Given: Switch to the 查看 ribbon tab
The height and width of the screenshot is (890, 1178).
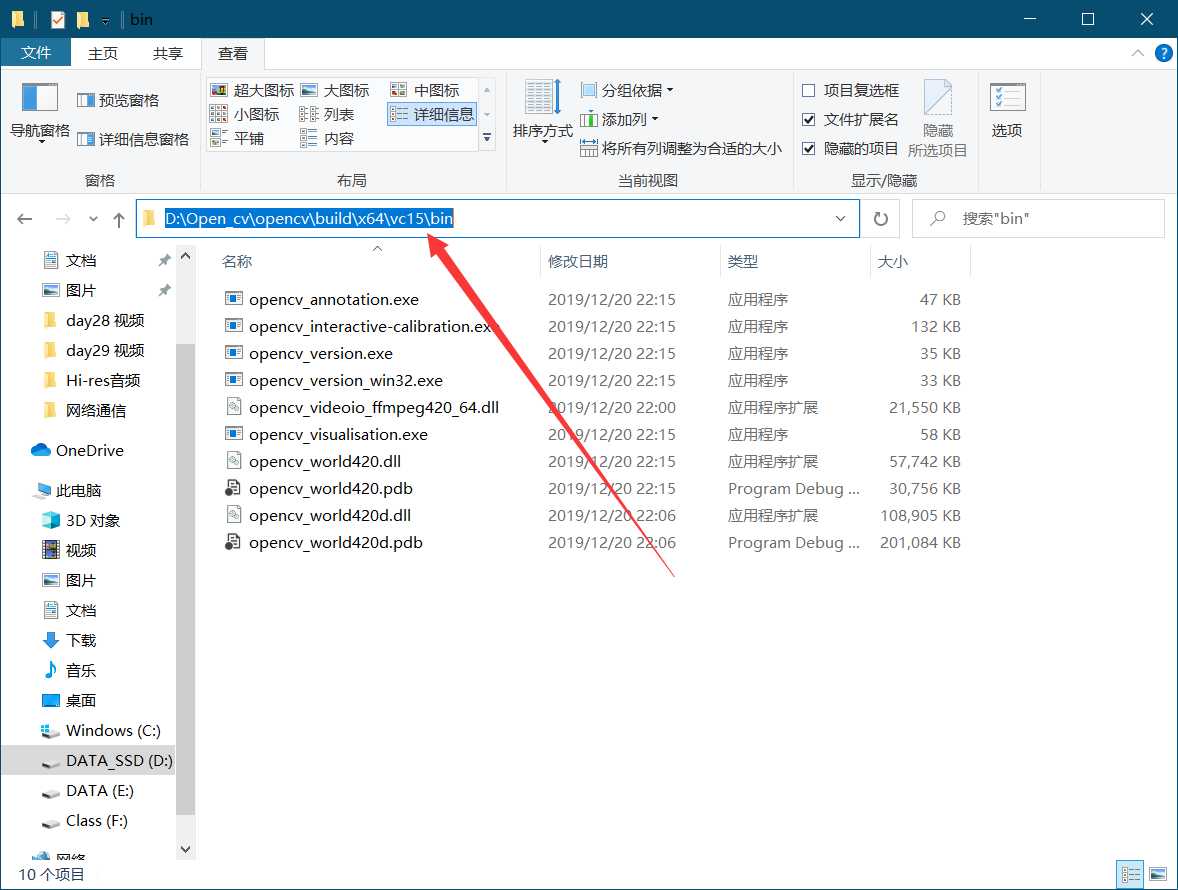Looking at the screenshot, I should coord(232,53).
